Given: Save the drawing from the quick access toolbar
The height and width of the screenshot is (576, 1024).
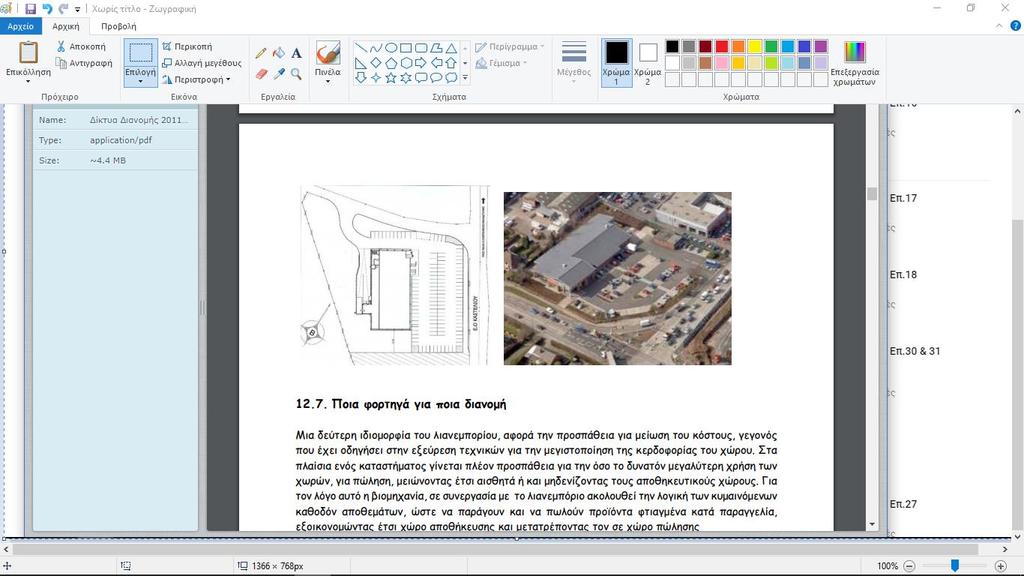Looking at the screenshot, I should tap(30, 8).
